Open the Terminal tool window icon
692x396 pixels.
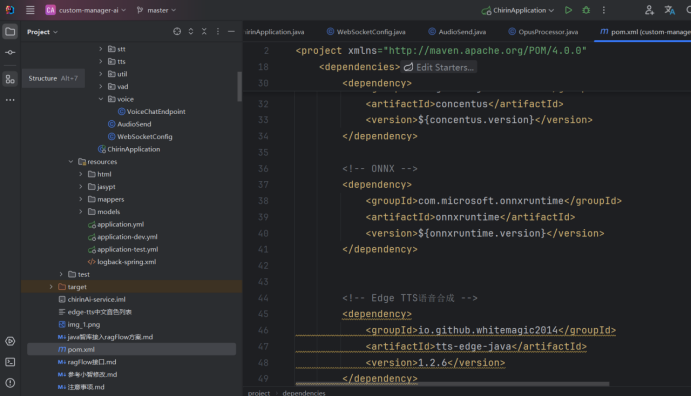click(x=10, y=362)
